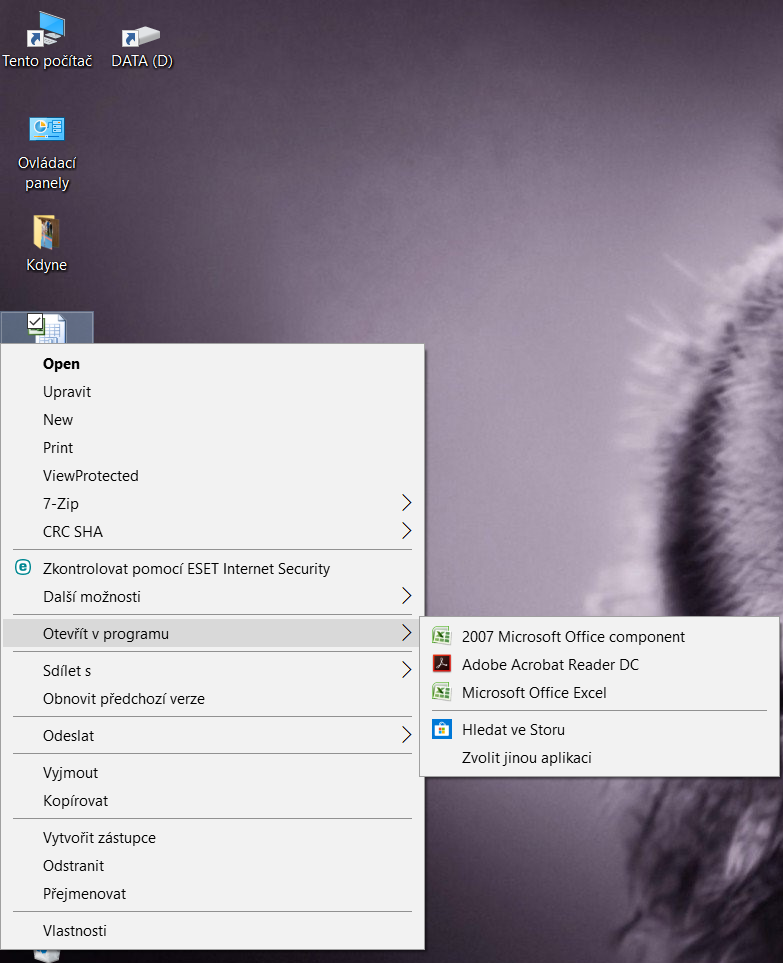783x963 pixels.
Task: Select Vyjmout from the context menu
Action: 212,773
